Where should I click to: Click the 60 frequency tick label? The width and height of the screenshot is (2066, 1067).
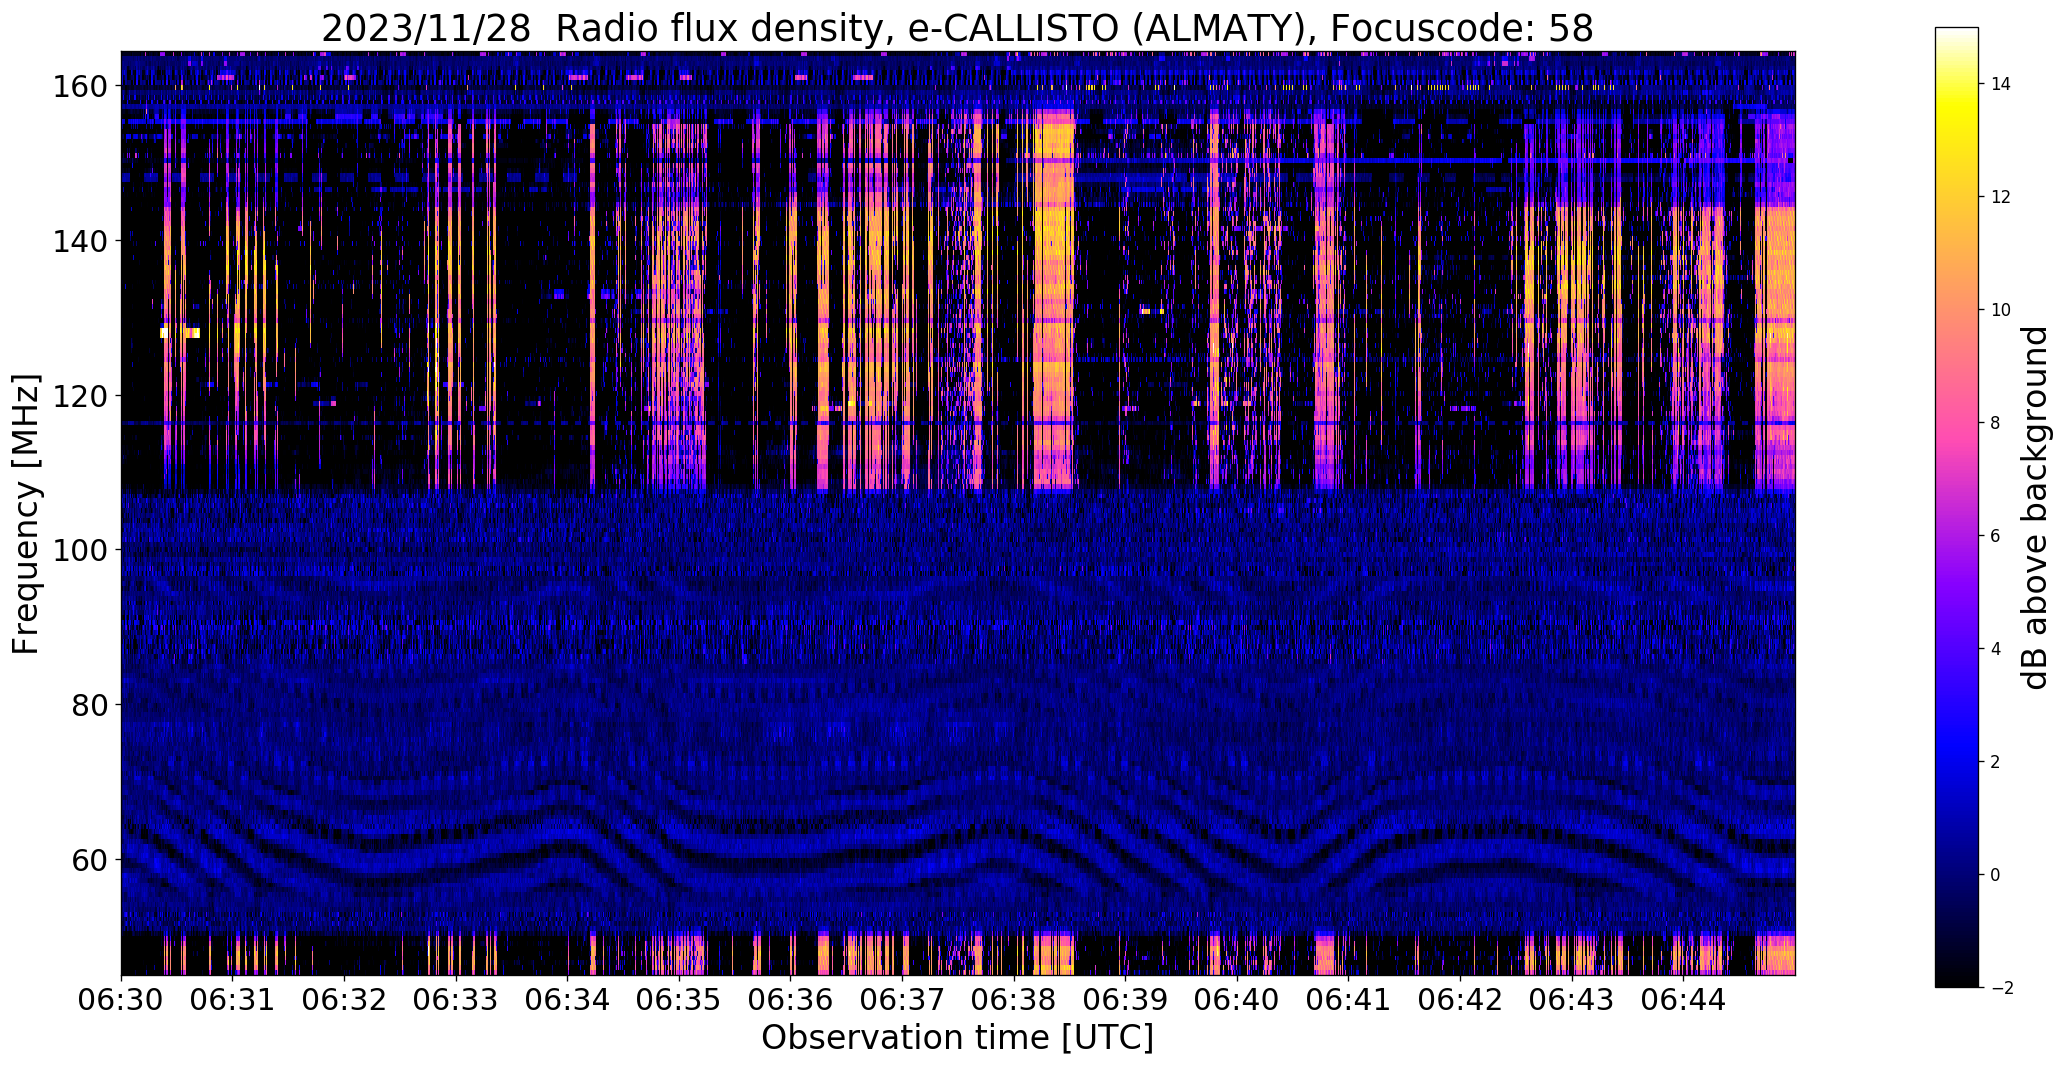[87, 859]
